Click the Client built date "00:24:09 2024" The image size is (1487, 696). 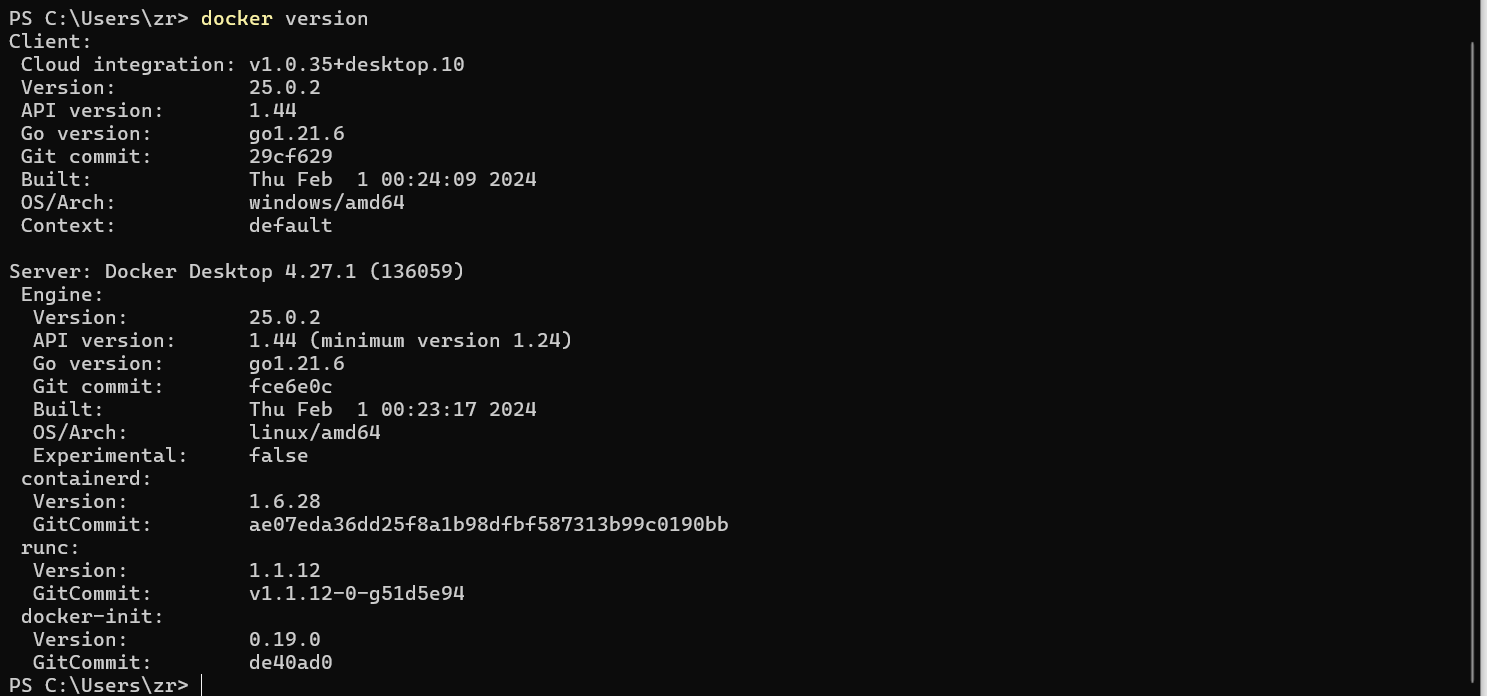[x=459, y=180]
